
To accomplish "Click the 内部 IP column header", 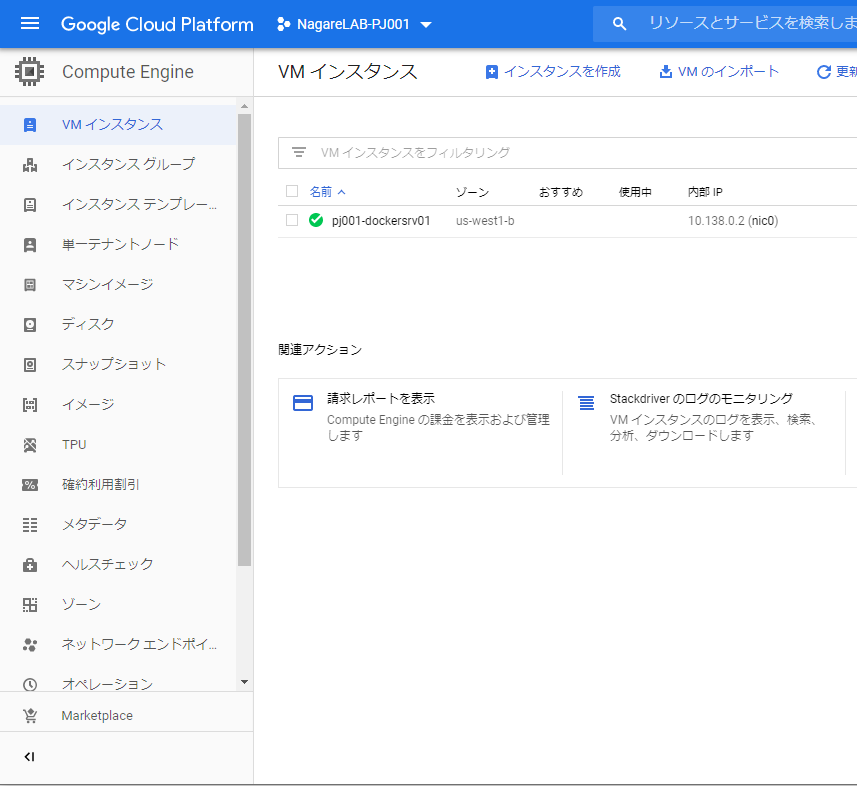I will coord(705,192).
